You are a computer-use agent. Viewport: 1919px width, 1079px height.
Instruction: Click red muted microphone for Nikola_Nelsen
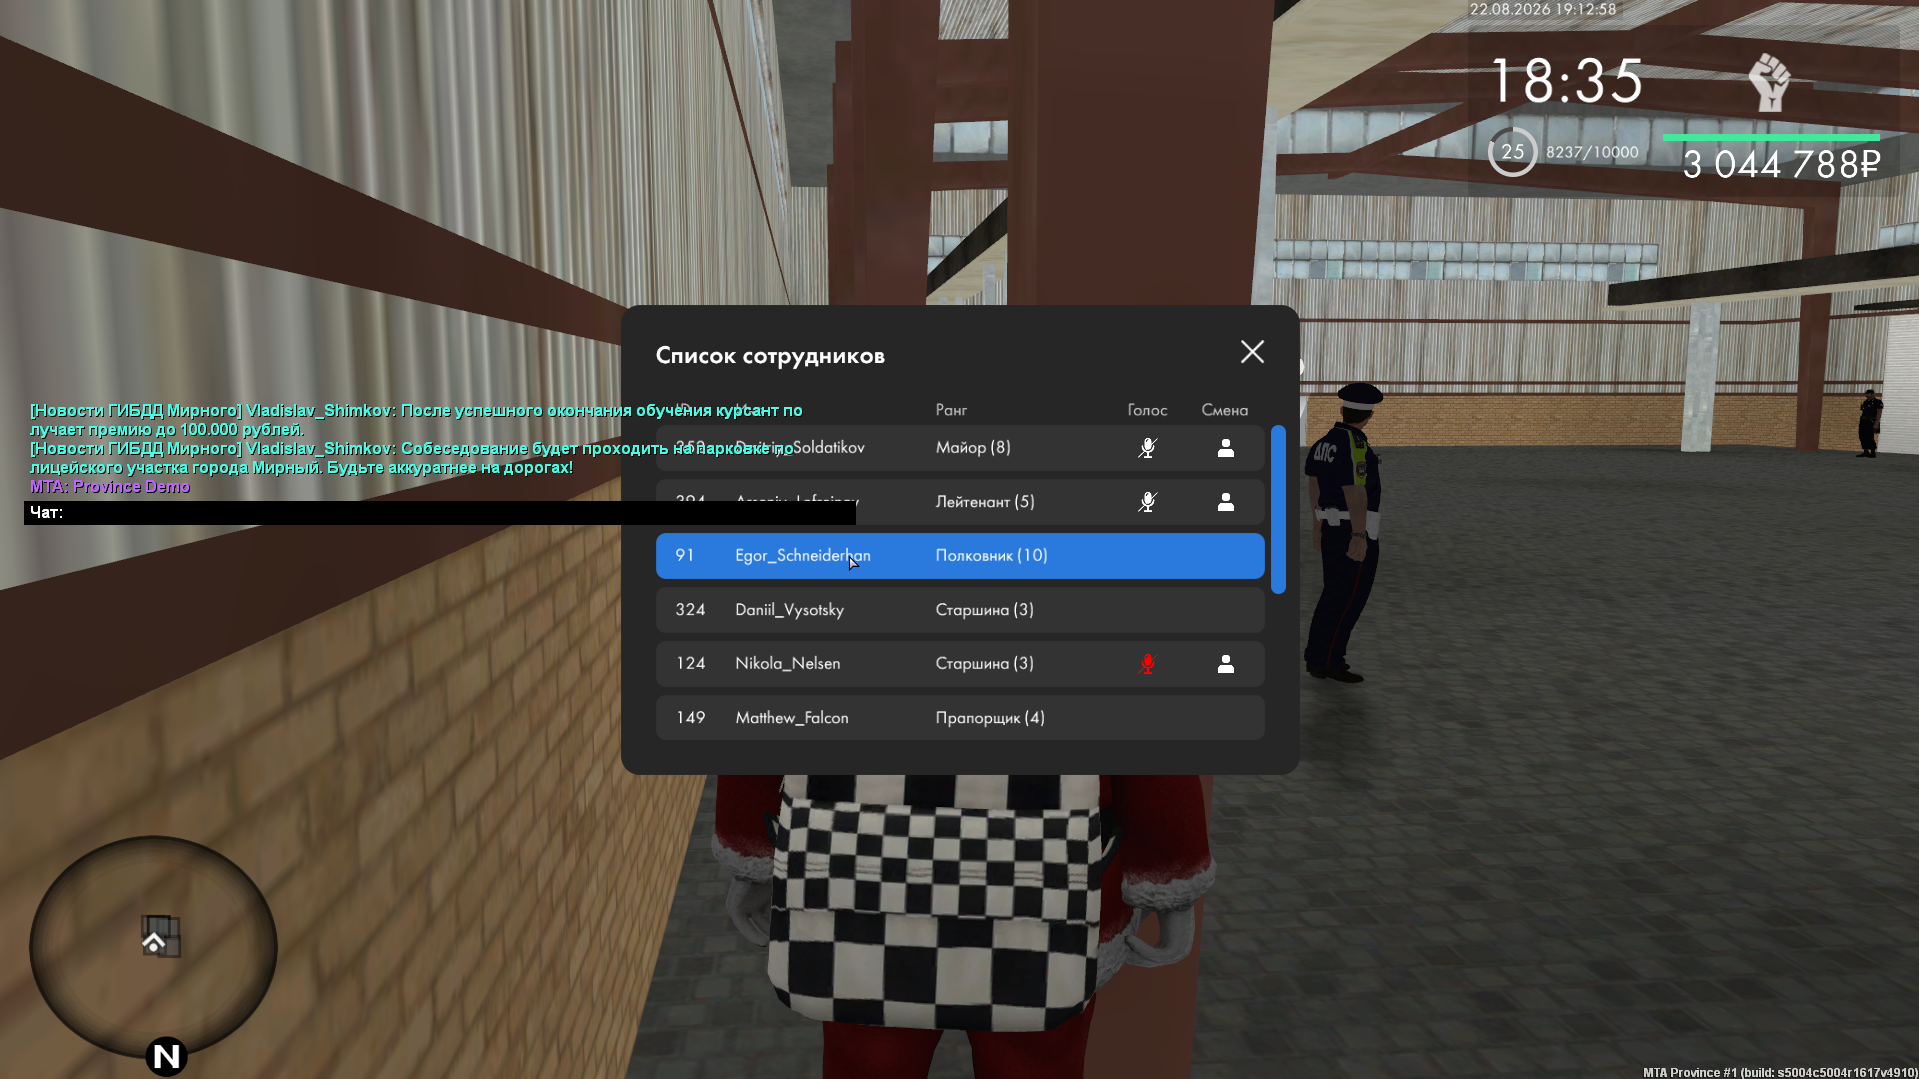[x=1148, y=664]
